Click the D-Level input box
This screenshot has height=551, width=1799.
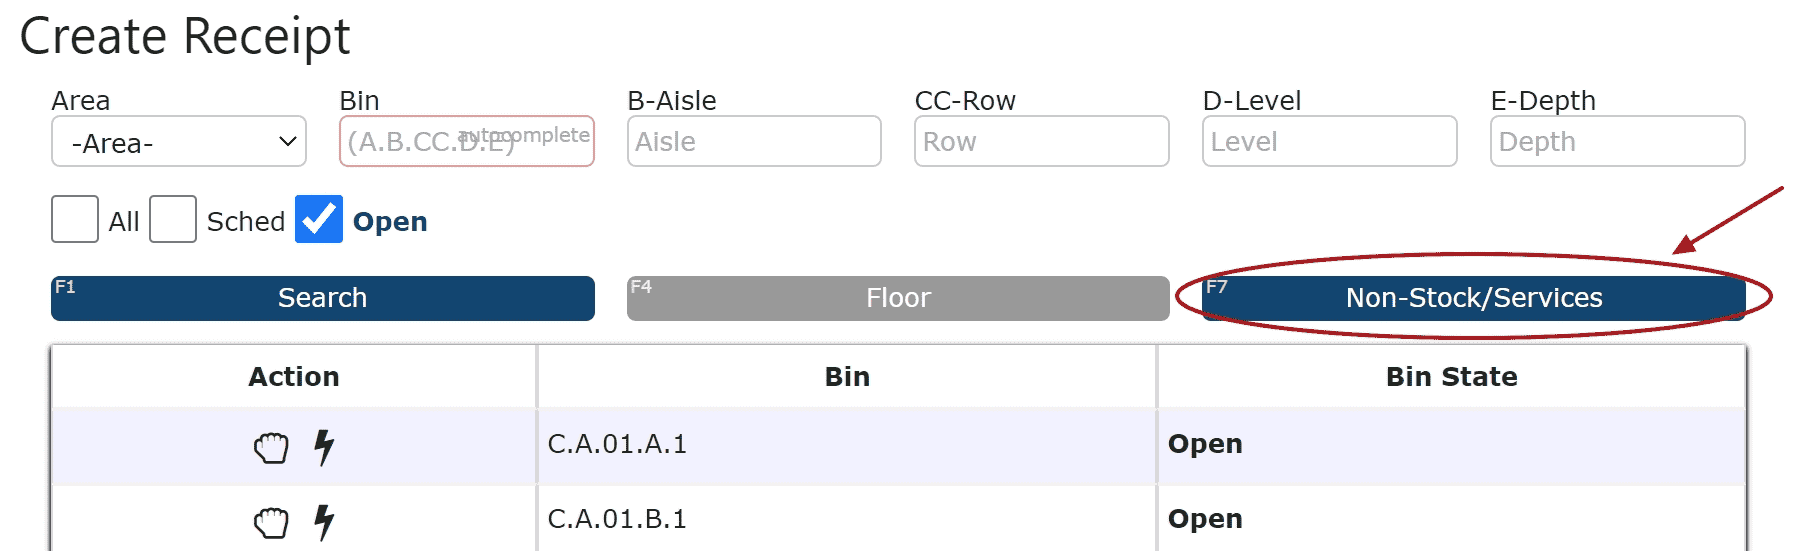tap(1330, 141)
